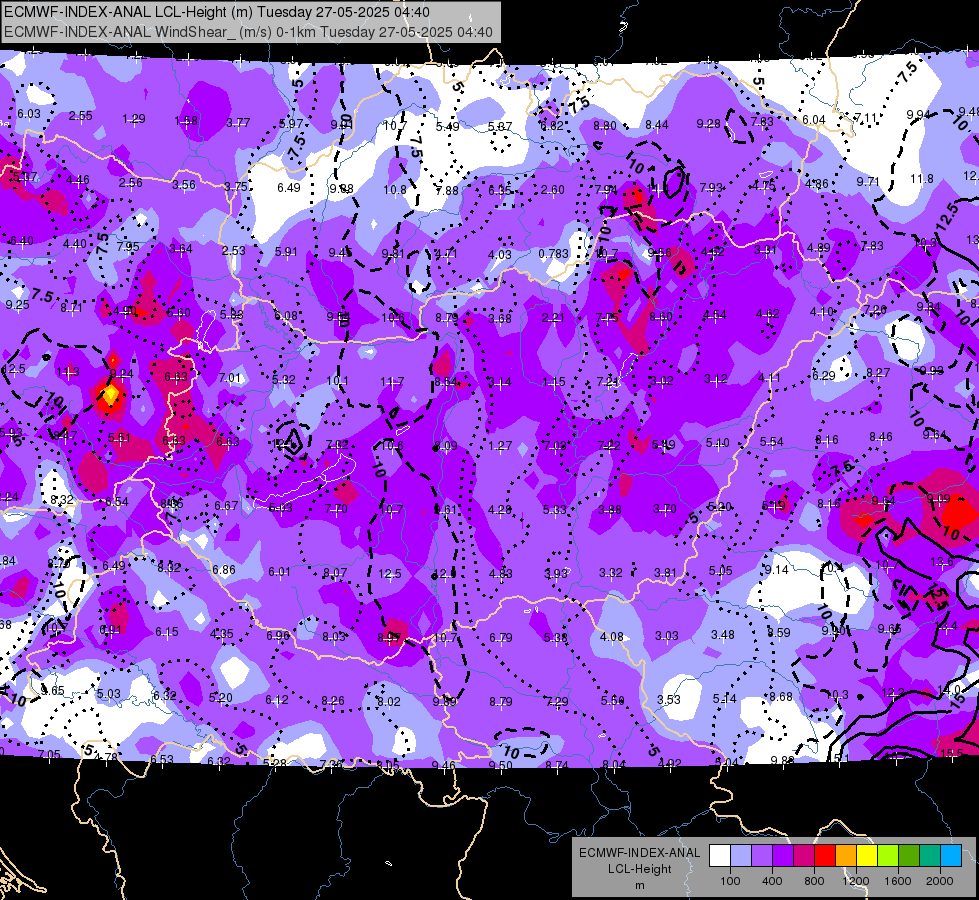Click the wind shear value 3.48
The image size is (979, 900).
pos(722,635)
